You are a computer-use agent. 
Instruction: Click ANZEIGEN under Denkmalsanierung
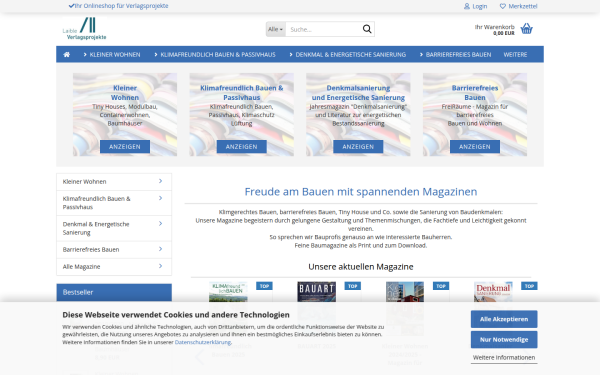pos(358,147)
